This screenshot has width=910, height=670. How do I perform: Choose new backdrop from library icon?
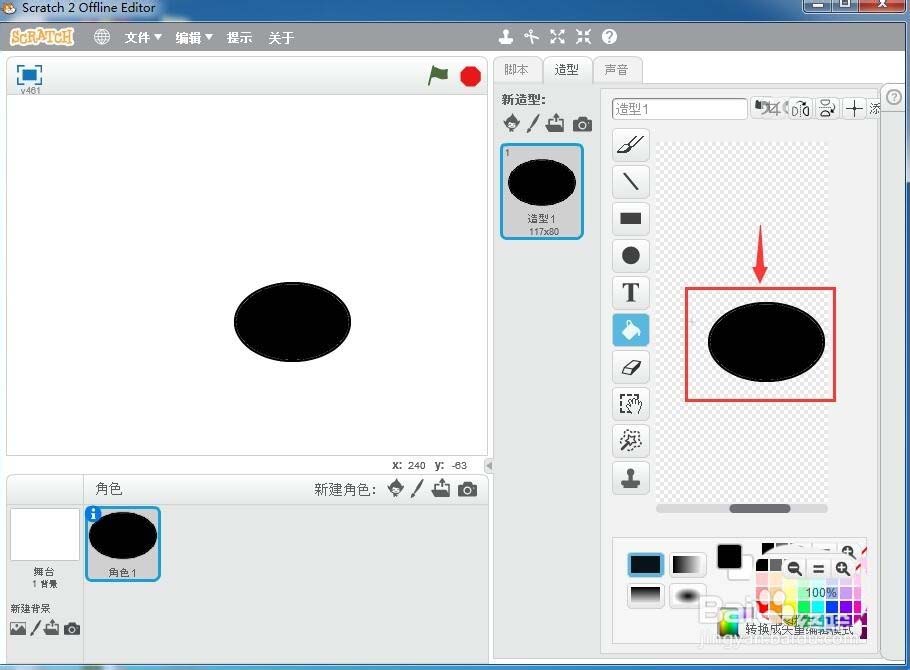pos(18,628)
